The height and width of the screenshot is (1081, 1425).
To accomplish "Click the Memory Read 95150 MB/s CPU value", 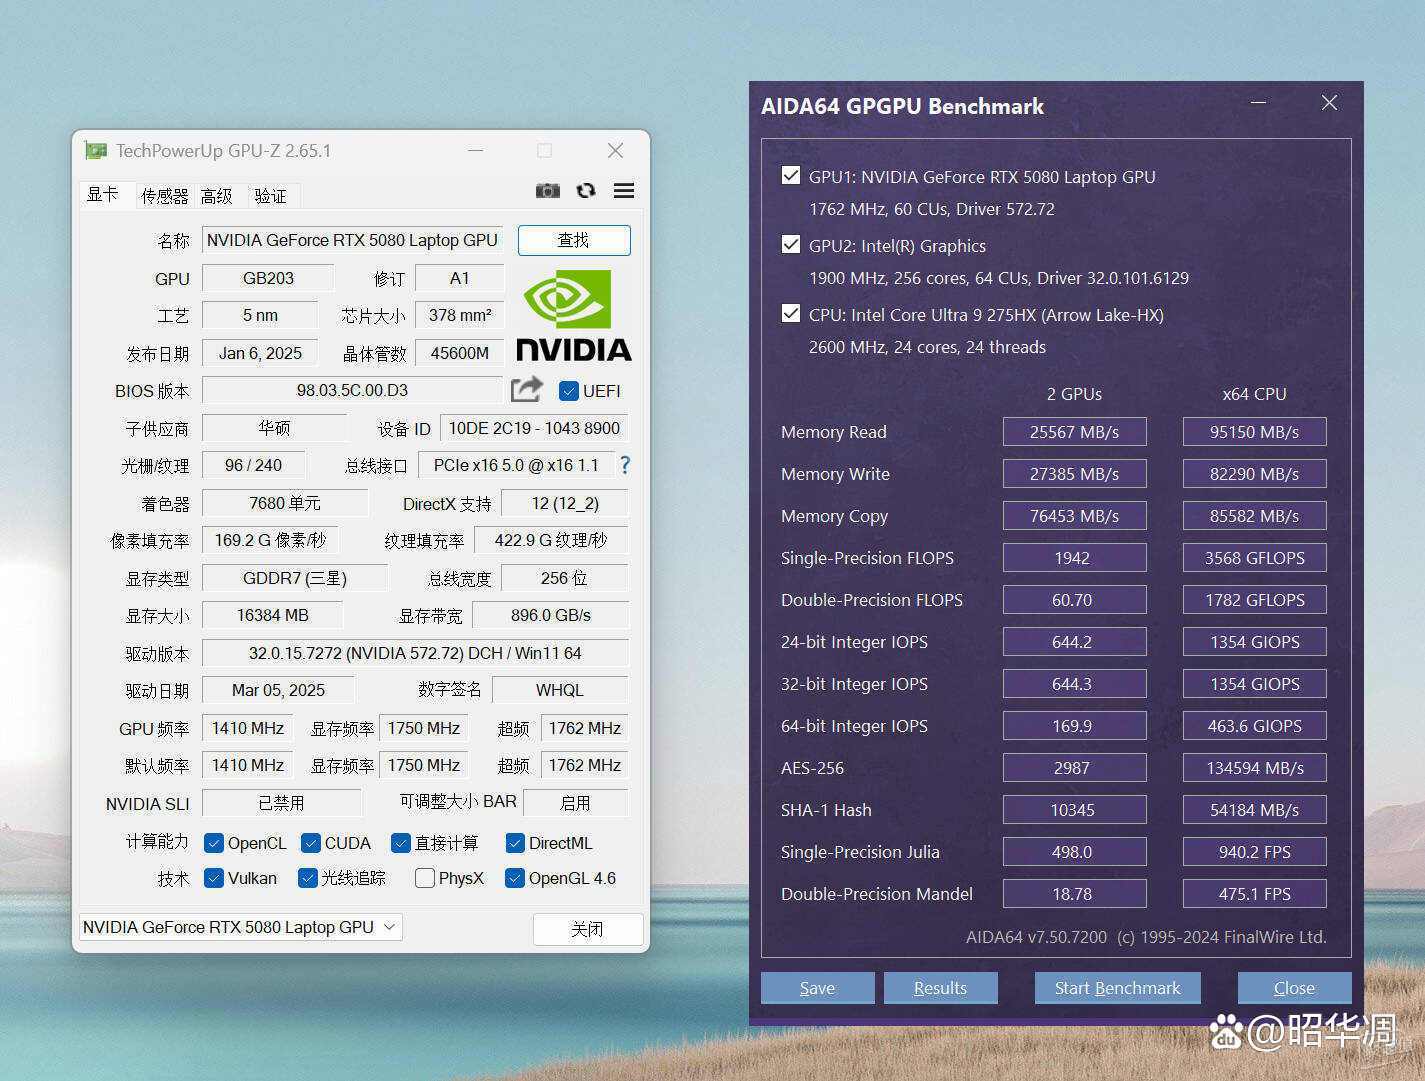I will pyautogui.click(x=1254, y=432).
